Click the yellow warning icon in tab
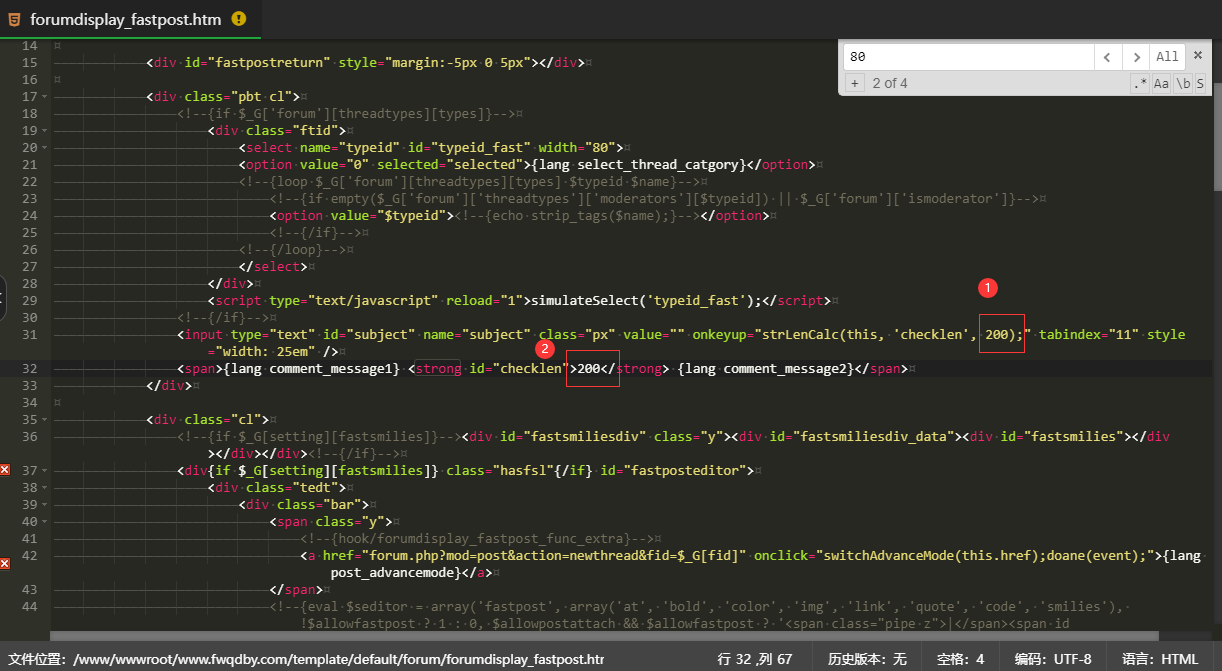Viewport: 1222px width, 671px height. pyautogui.click(x=238, y=18)
